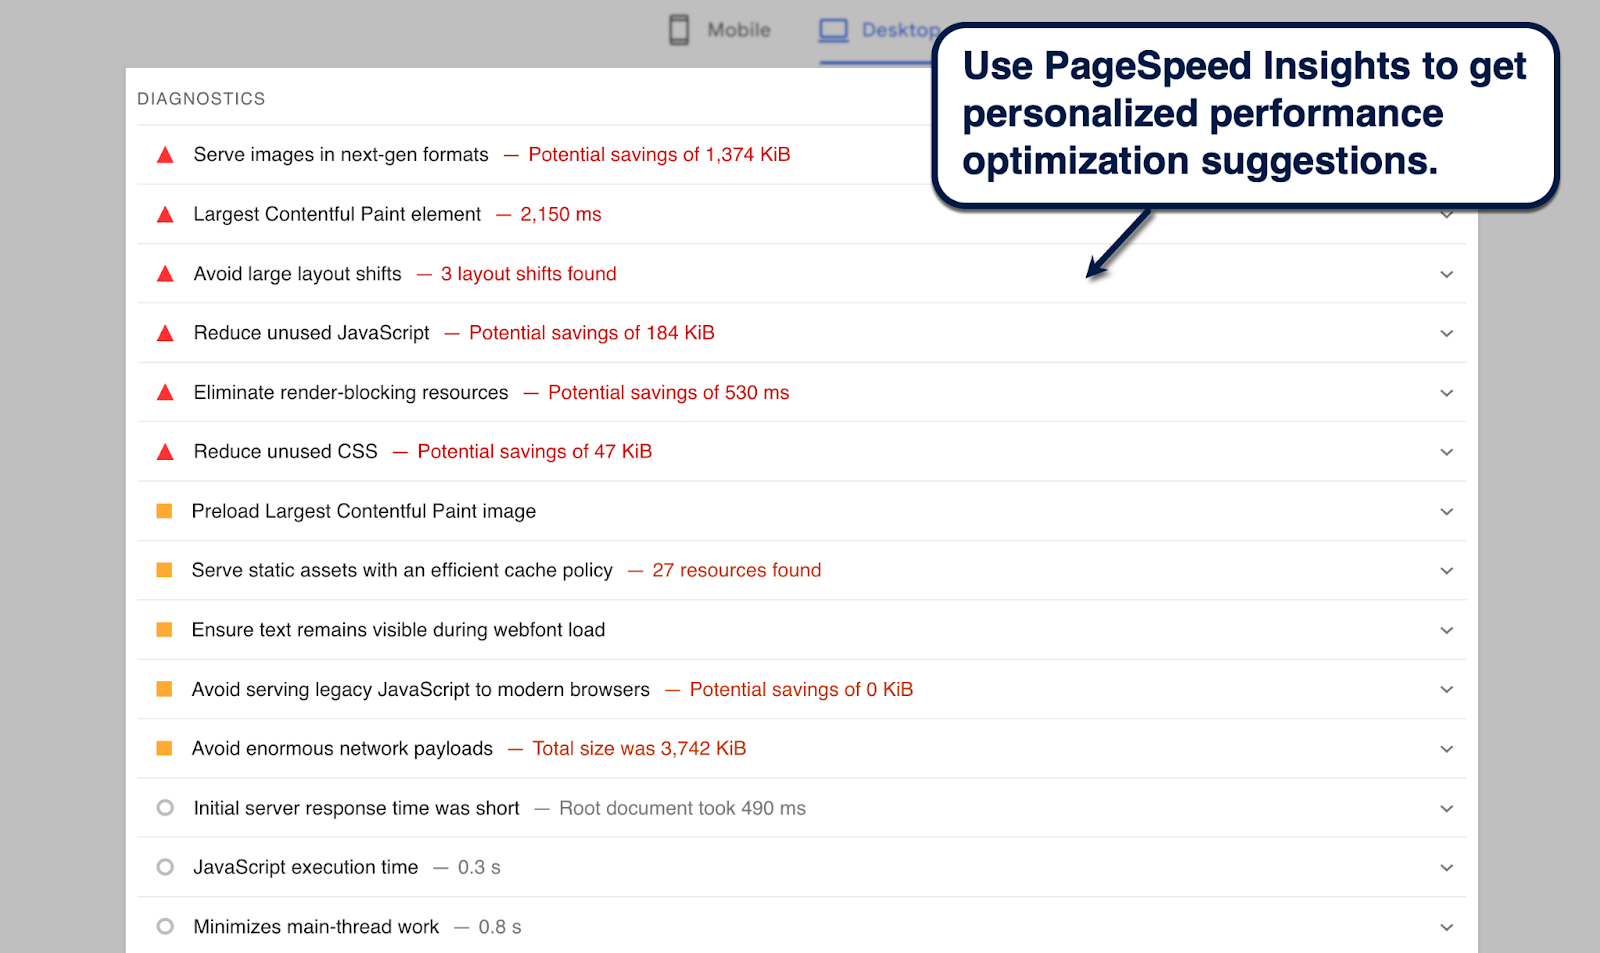Click 'Potential savings of 47 KiB' text
This screenshot has height=953, width=1600.
pyautogui.click(x=535, y=452)
